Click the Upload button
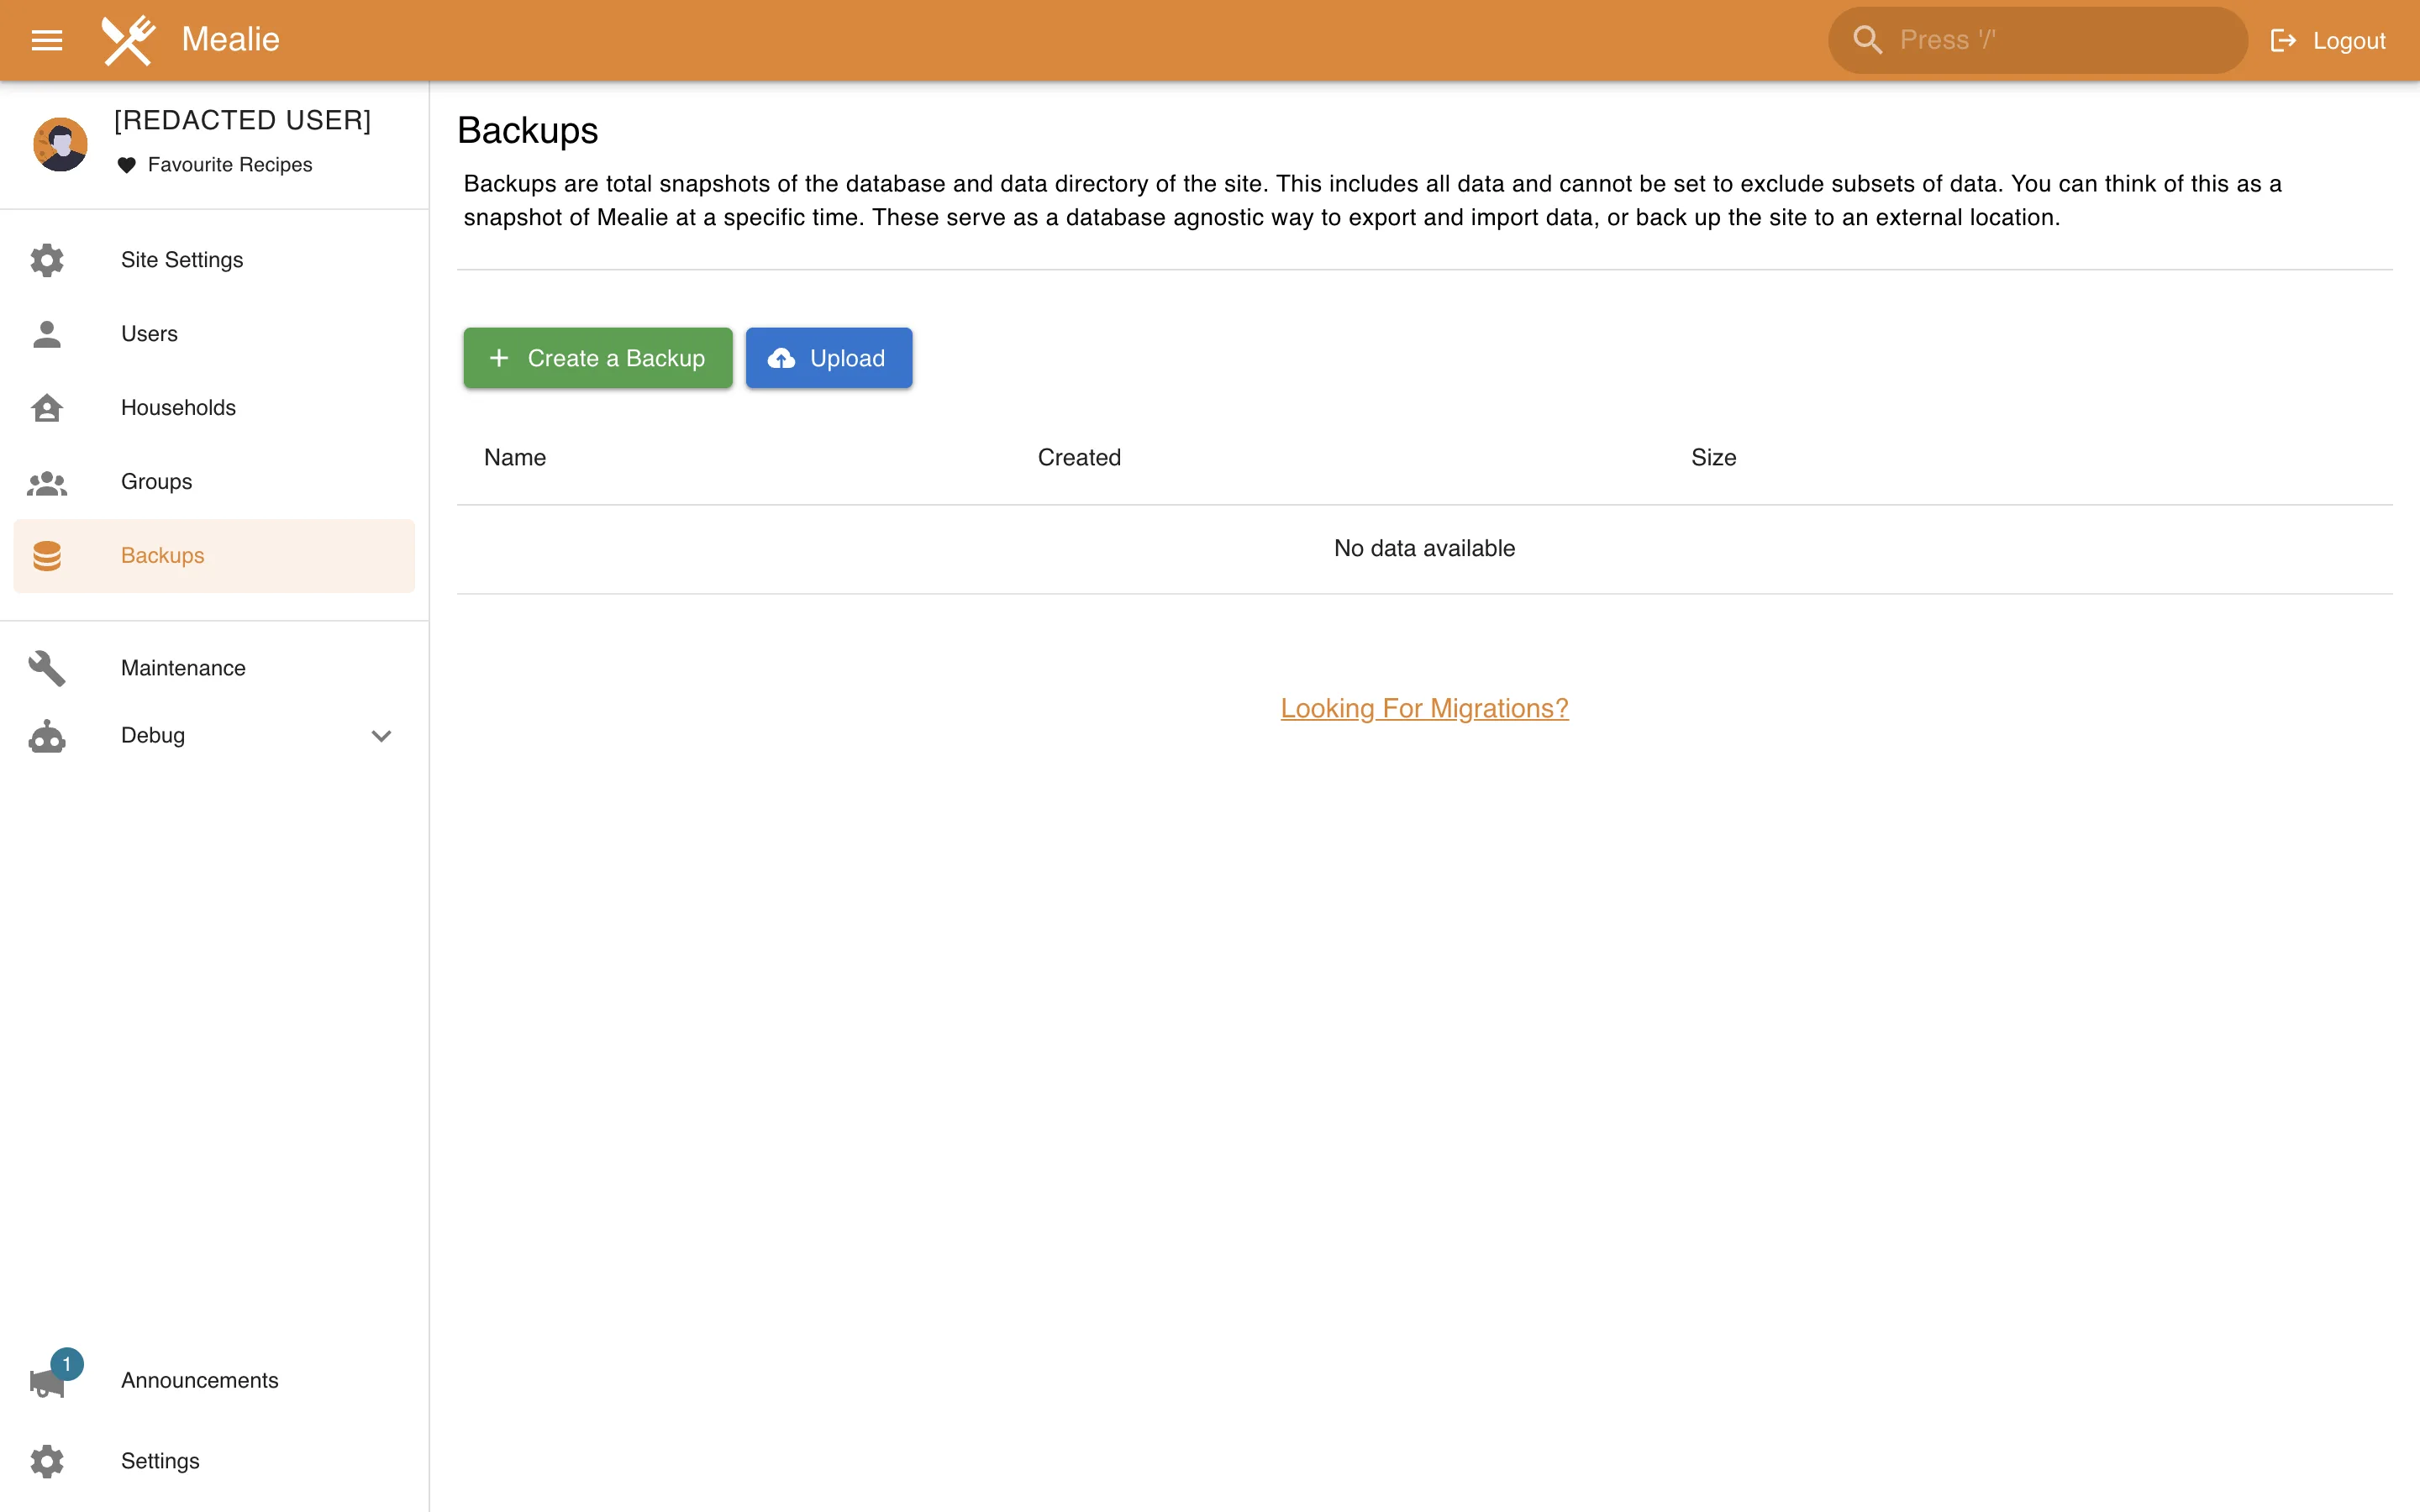The height and width of the screenshot is (1512, 2420). (829, 358)
